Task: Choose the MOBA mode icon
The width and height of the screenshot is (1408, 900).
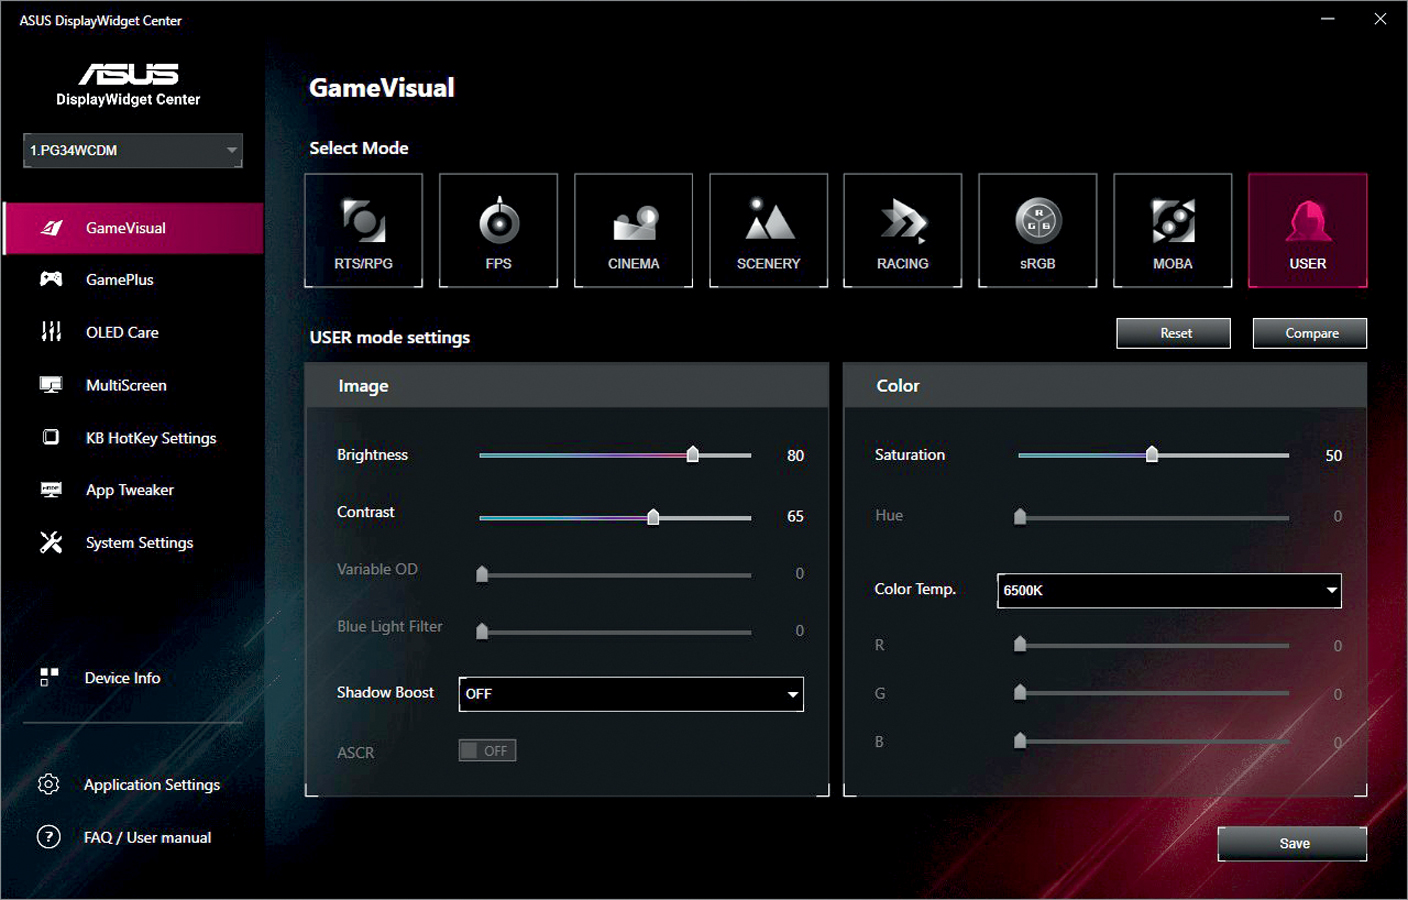Action: coord(1172,230)
